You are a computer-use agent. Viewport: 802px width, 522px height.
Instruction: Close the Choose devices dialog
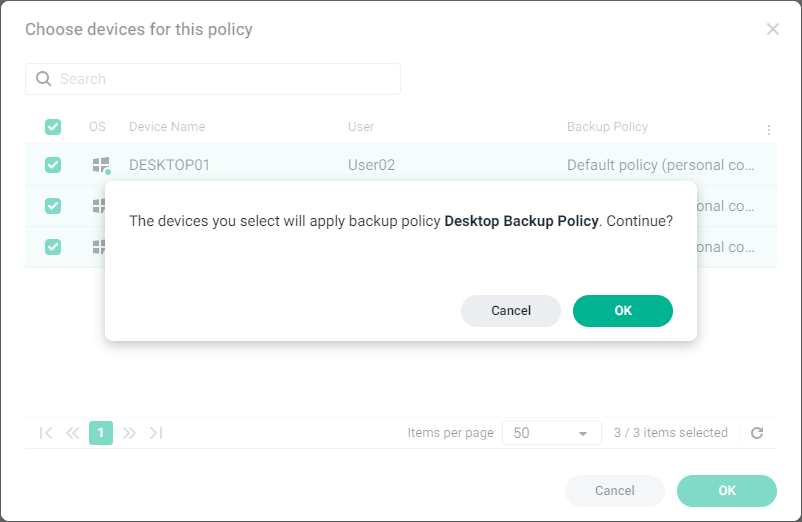coord(772,29)
